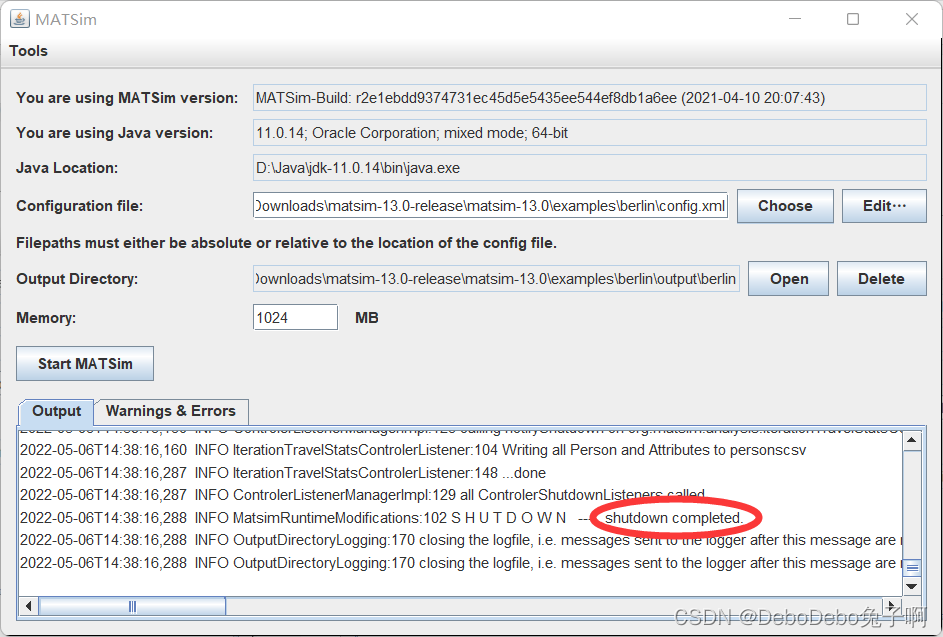The width and height of the screenshot is (943, 637).
Task: Maximize the MATSim window
Action: tap(853, 19)
